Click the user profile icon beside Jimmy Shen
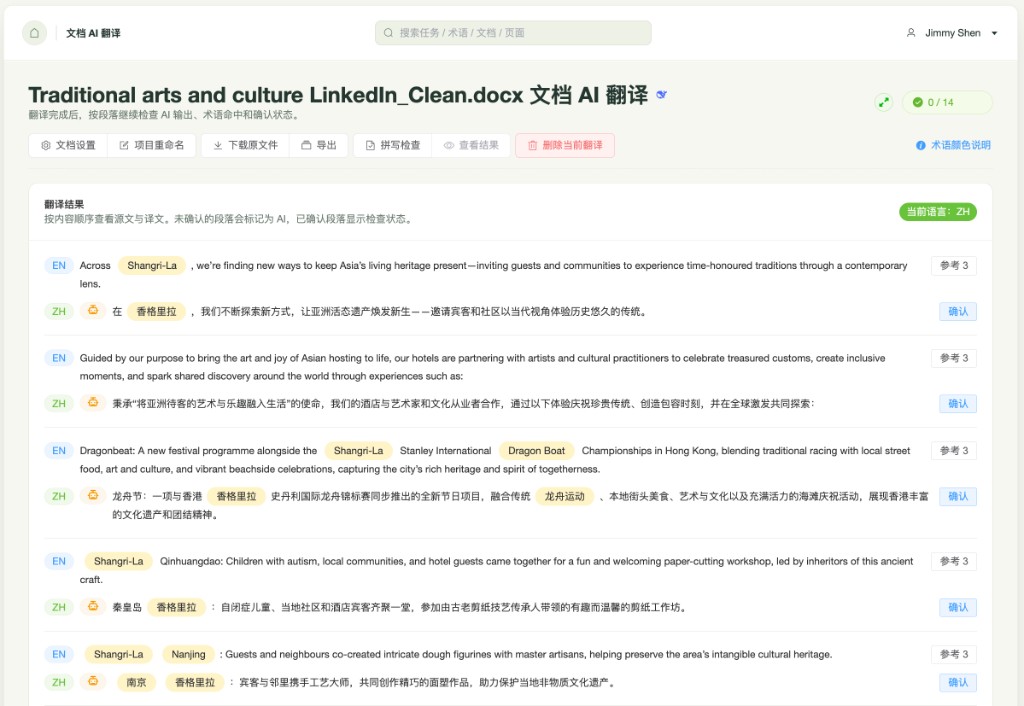This screenshot has height=706, width=1024. [910, 33]
